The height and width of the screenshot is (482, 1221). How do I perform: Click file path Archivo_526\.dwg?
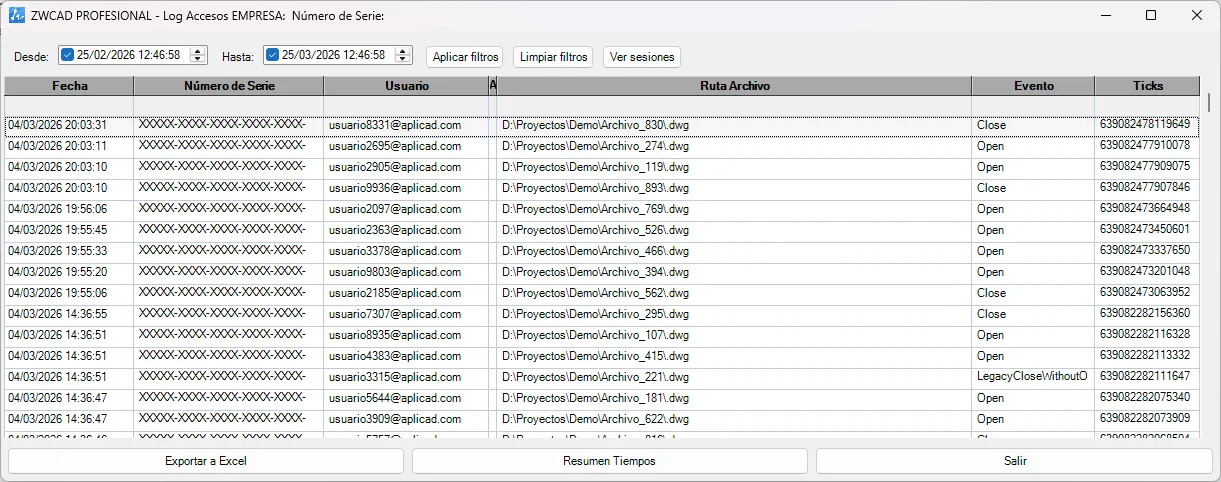click(596, 230)
